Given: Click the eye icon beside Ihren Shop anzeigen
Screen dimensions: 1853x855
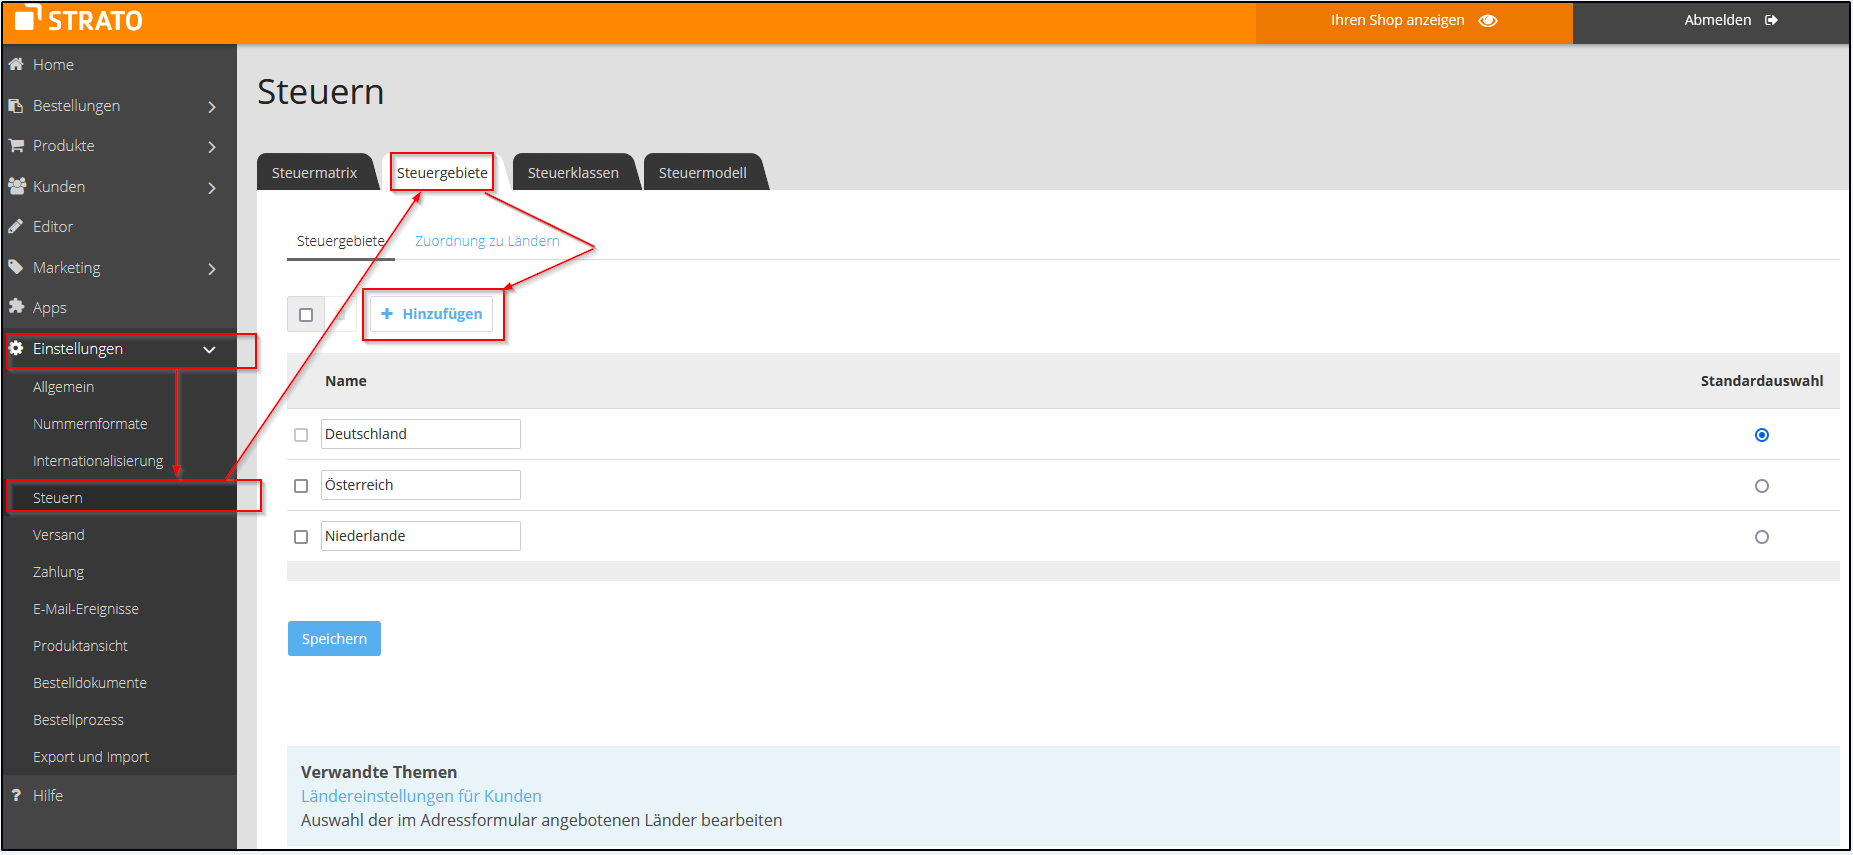Looking at the screenshot, I should click(x=1488, y=21).
